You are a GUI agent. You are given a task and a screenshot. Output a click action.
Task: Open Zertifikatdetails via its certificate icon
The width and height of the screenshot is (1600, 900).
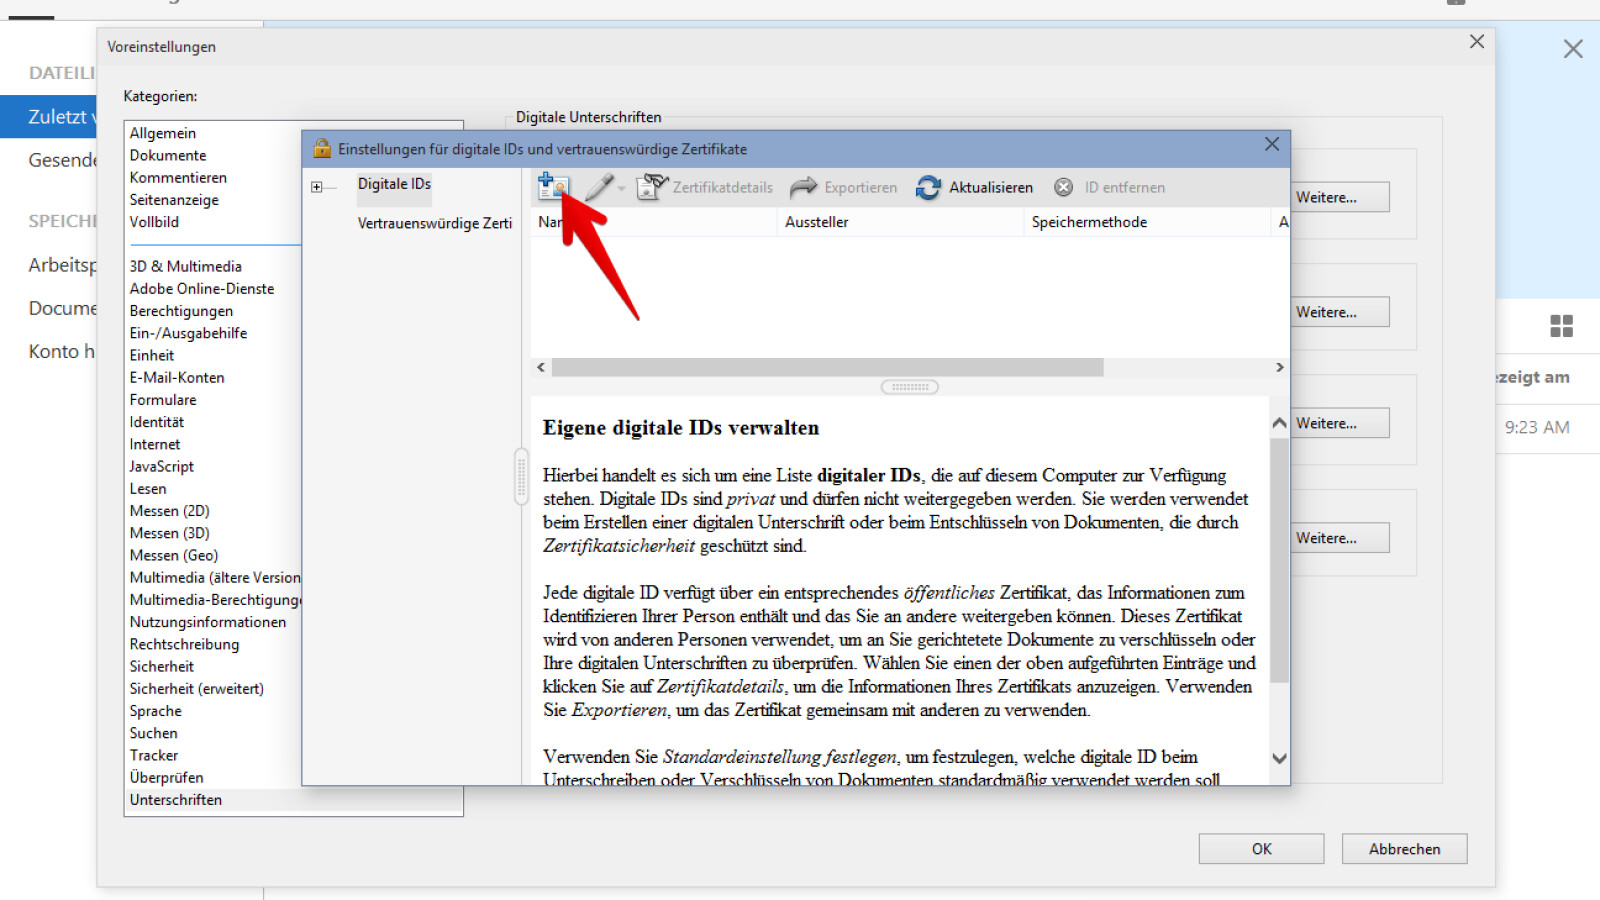(652, 187)
